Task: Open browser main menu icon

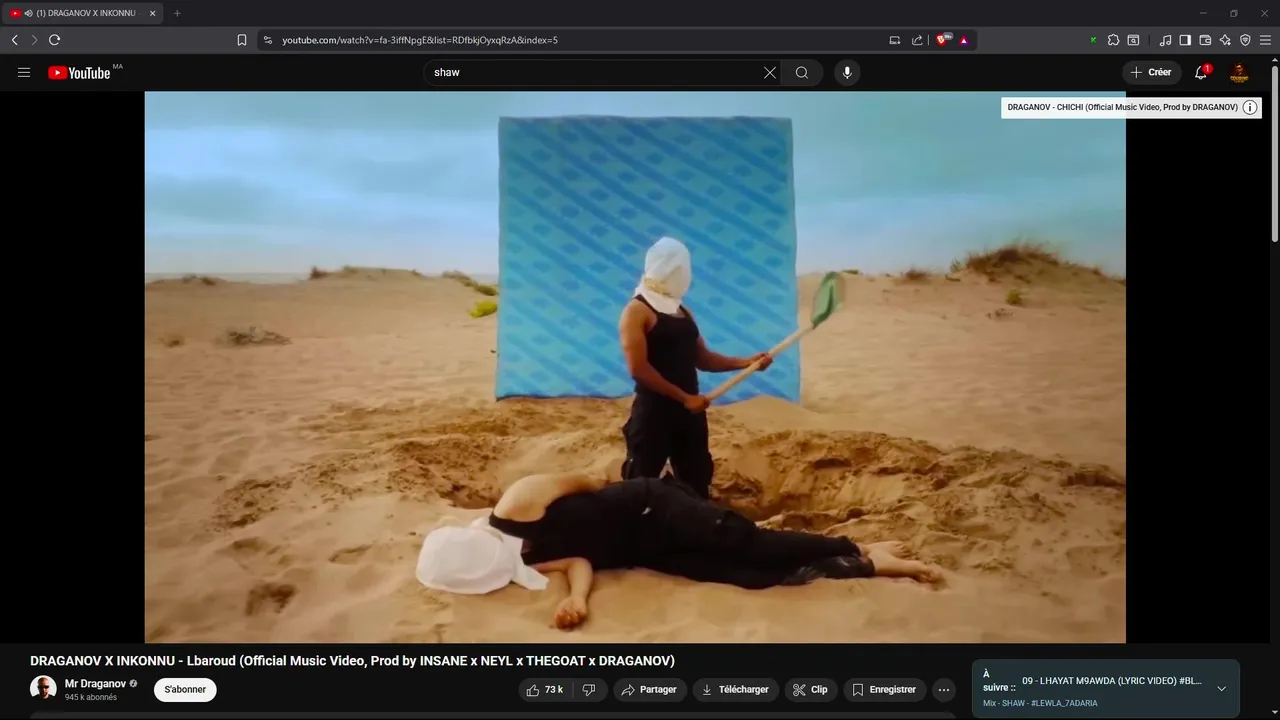Action: click(1265, 40)
